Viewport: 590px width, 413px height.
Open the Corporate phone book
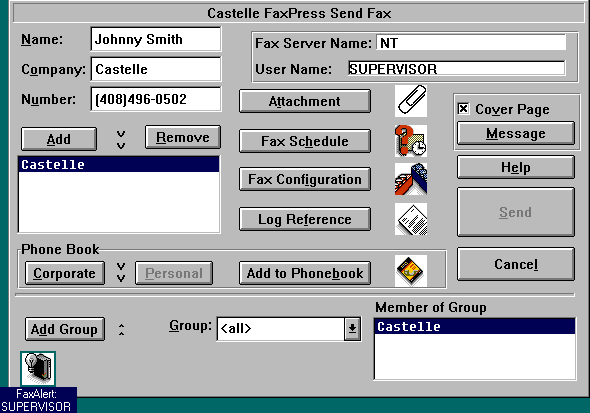click(65, 273)
